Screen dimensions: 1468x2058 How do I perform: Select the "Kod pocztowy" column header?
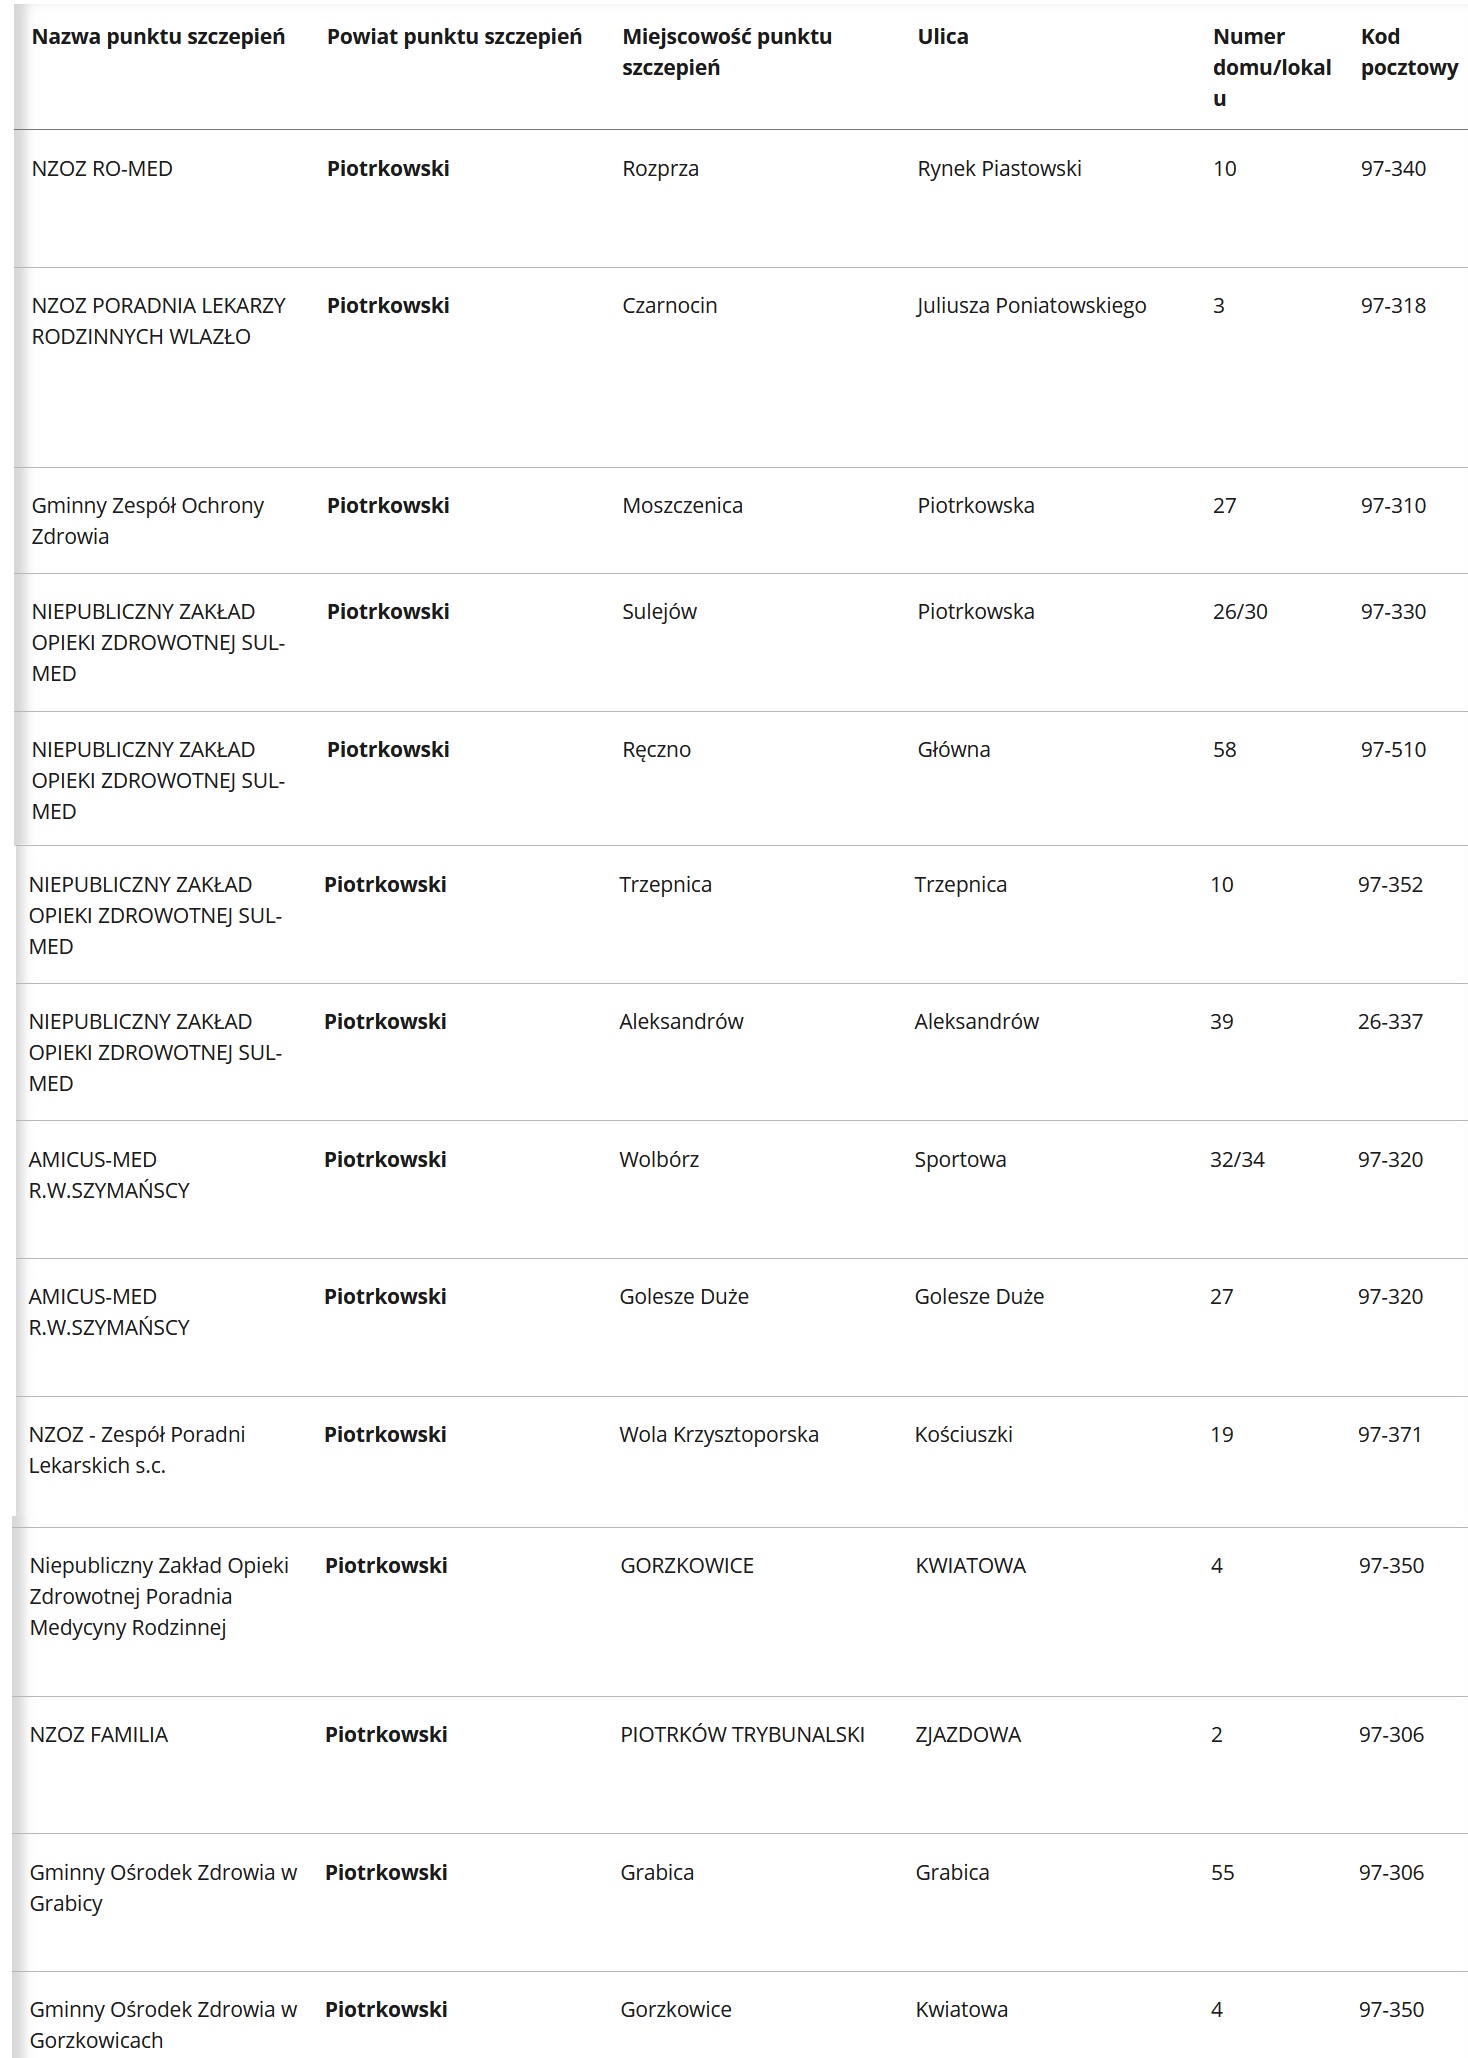point(1408,52)
